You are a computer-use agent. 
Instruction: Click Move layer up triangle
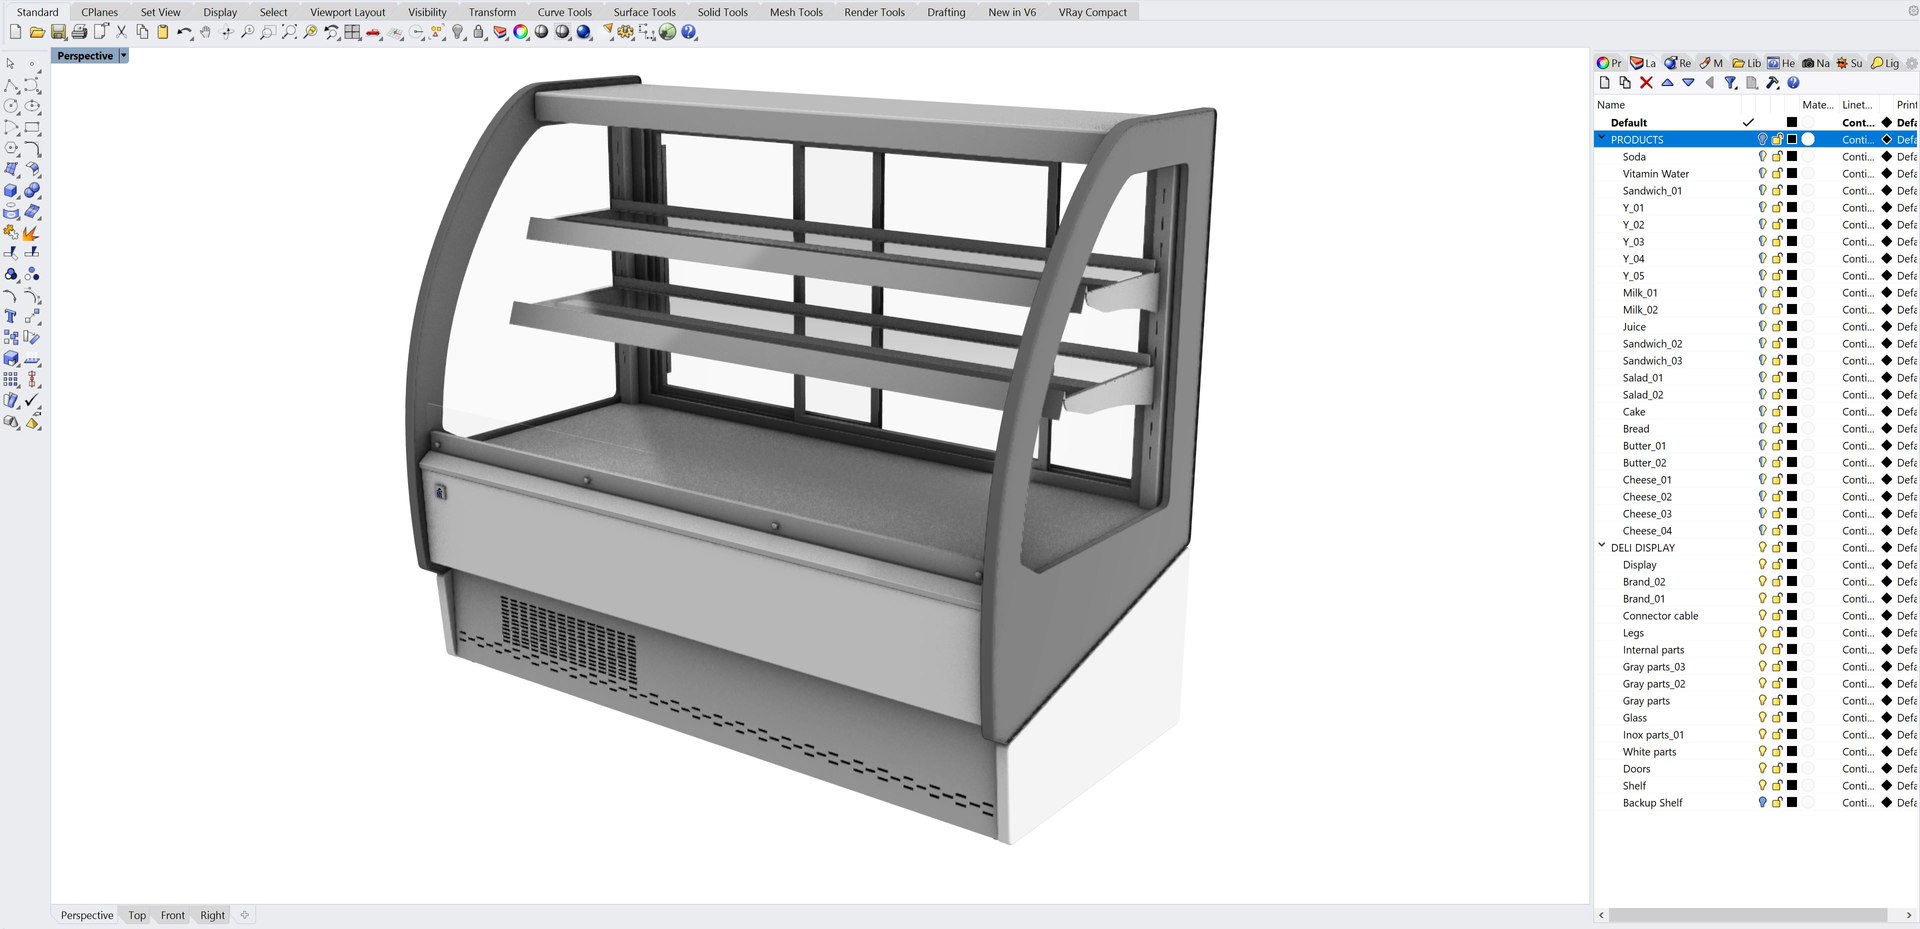coord(1667,83)
